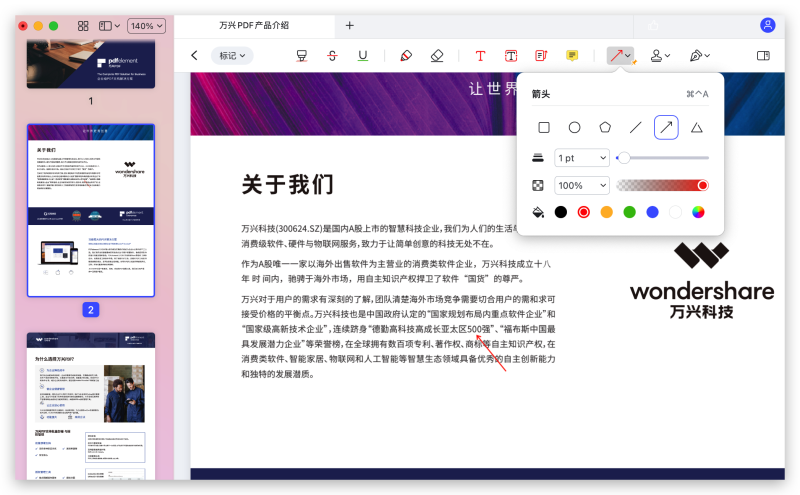The width and height of the screenshot is (800, 495).
Task: Click the line thickness slider
Action: tap(663, 158)
